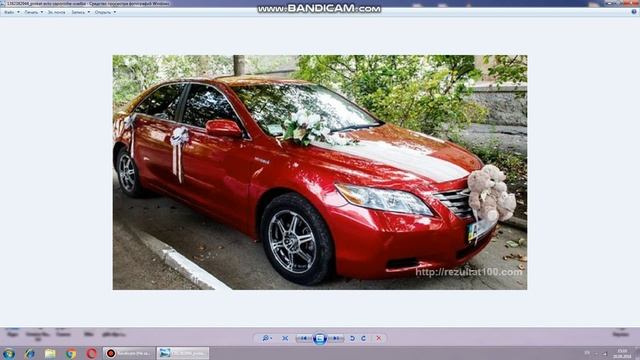The height and width of the screenshot is (360, 640).
Task: Rotate the photo clockwise
Action: tap(364, 338)
